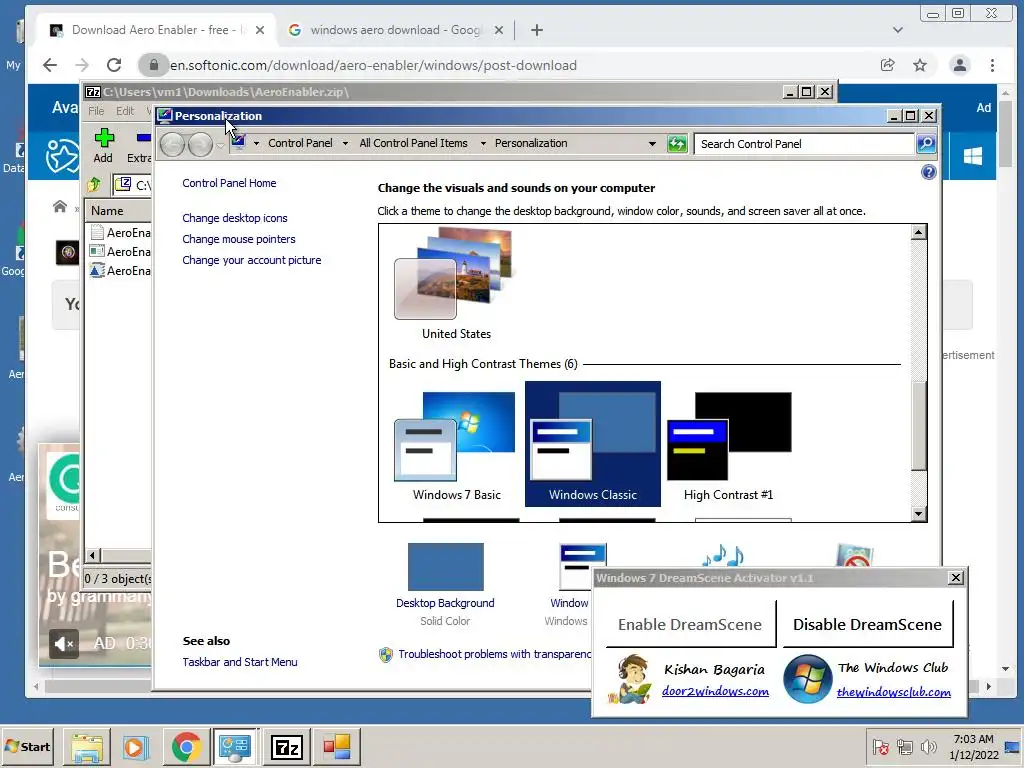This screenshot has width=1024, height=768.
Task: Open Windows Media Player from taskbar
Action: coord(136,746)
